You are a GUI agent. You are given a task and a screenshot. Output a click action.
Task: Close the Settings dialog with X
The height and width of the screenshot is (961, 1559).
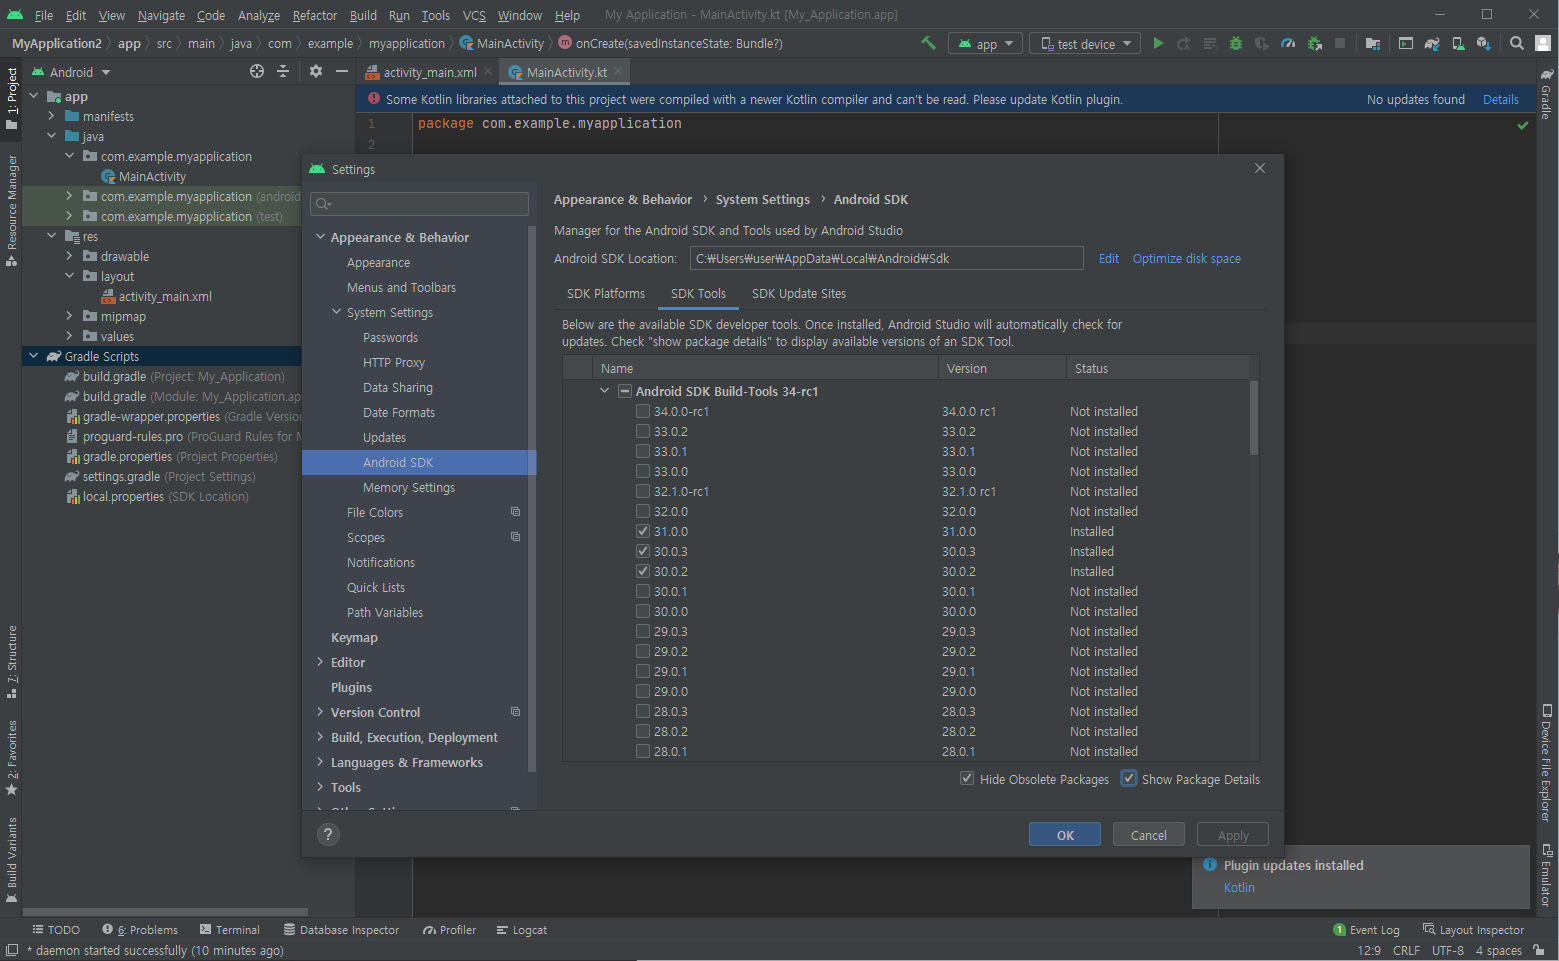1260,168
